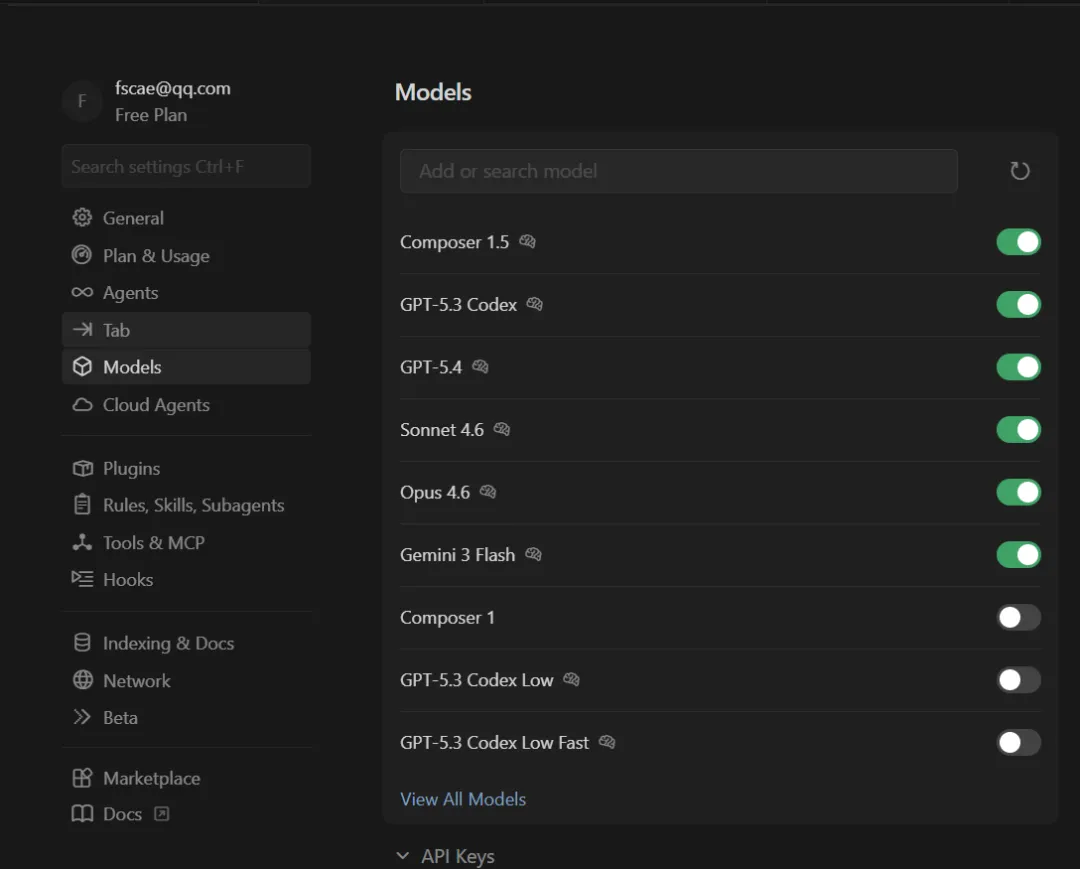
Task: Click the View All Models link
Action: [x=463, y=799]
